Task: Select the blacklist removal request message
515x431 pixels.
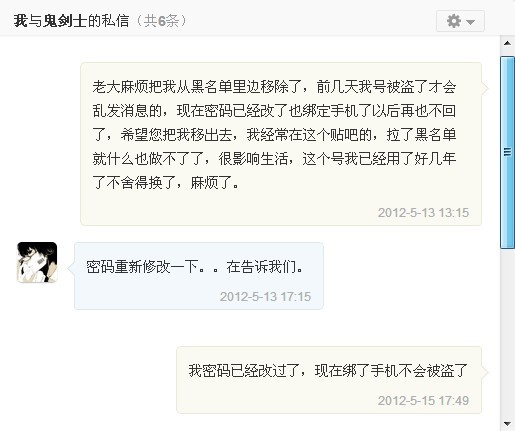Action: [x=281, y=144]
